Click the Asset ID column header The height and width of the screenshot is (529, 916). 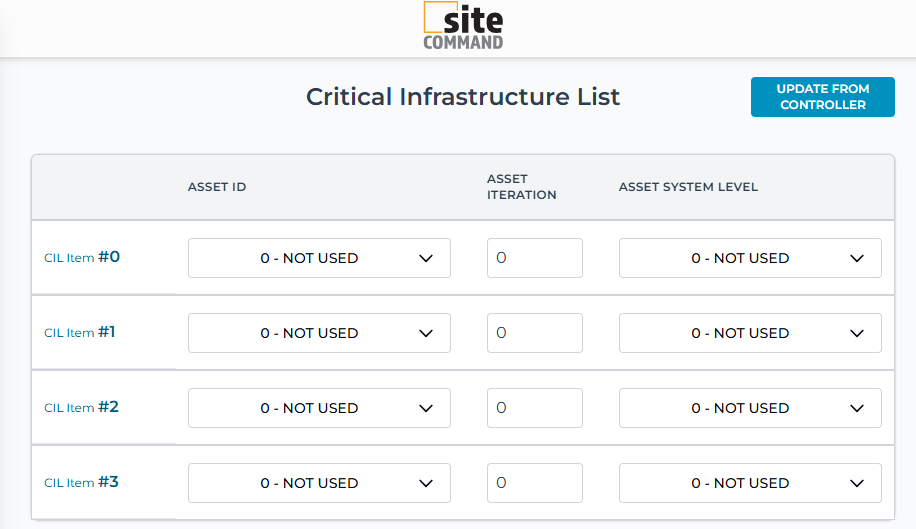tap(217, 187)
